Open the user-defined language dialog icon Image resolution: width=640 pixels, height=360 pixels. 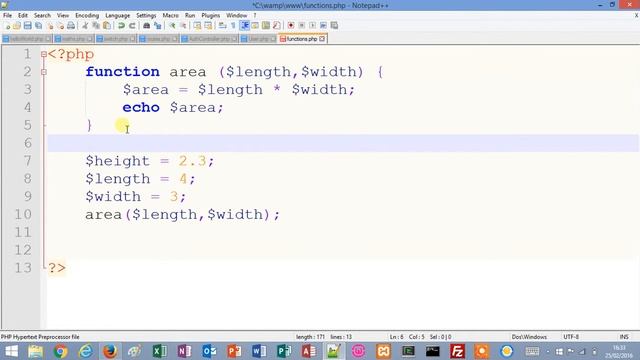255,26
